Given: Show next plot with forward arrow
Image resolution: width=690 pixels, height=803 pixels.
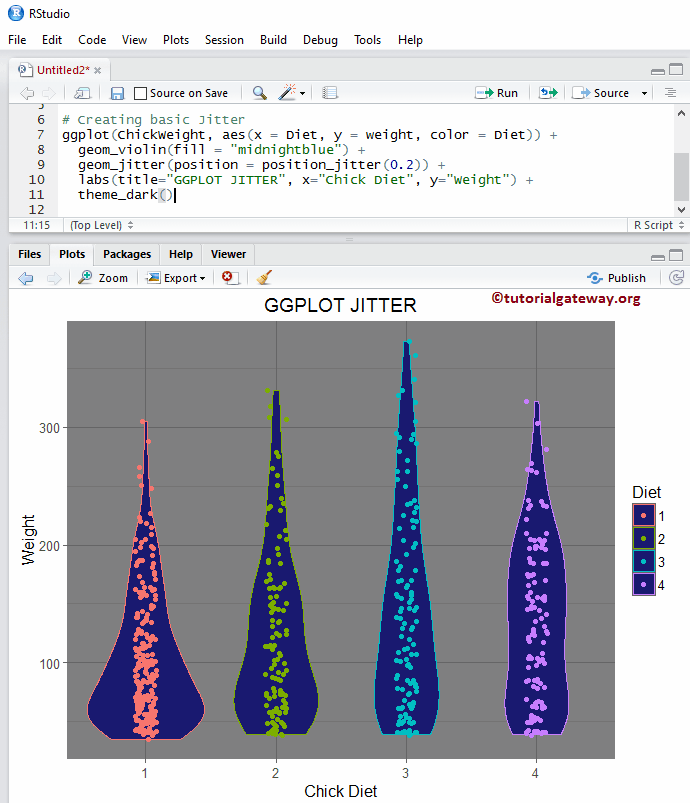Looking at the screenshot, I should (x=54, y=278).
